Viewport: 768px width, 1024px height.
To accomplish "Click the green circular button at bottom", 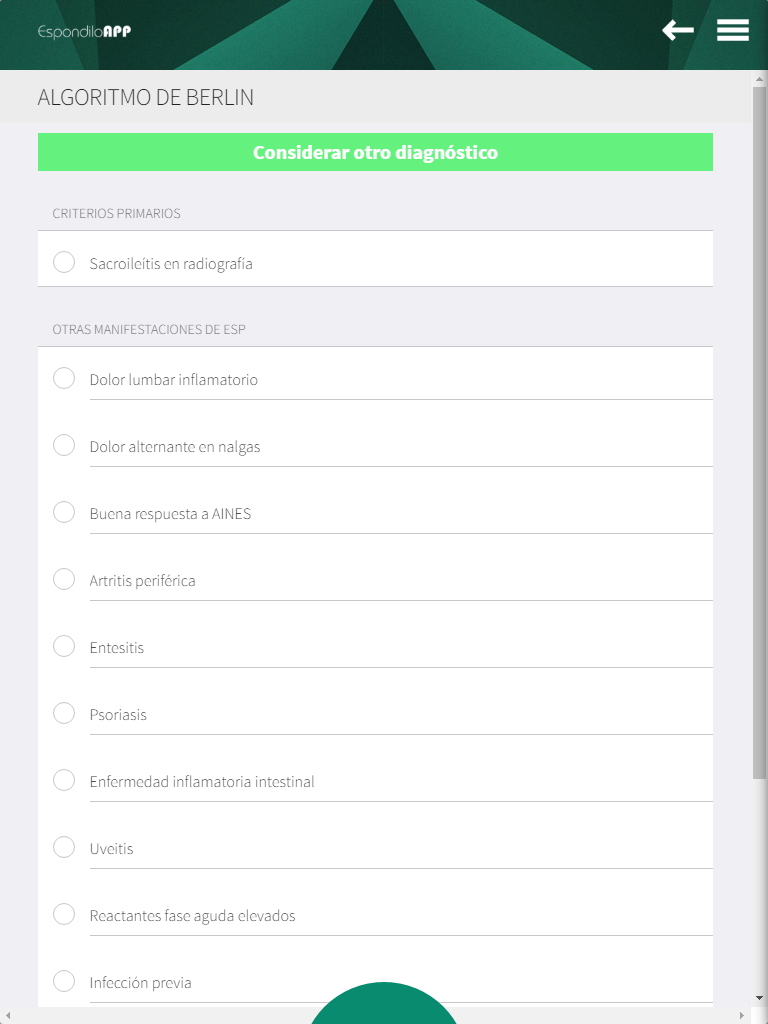I will (x=383, y=1003).
